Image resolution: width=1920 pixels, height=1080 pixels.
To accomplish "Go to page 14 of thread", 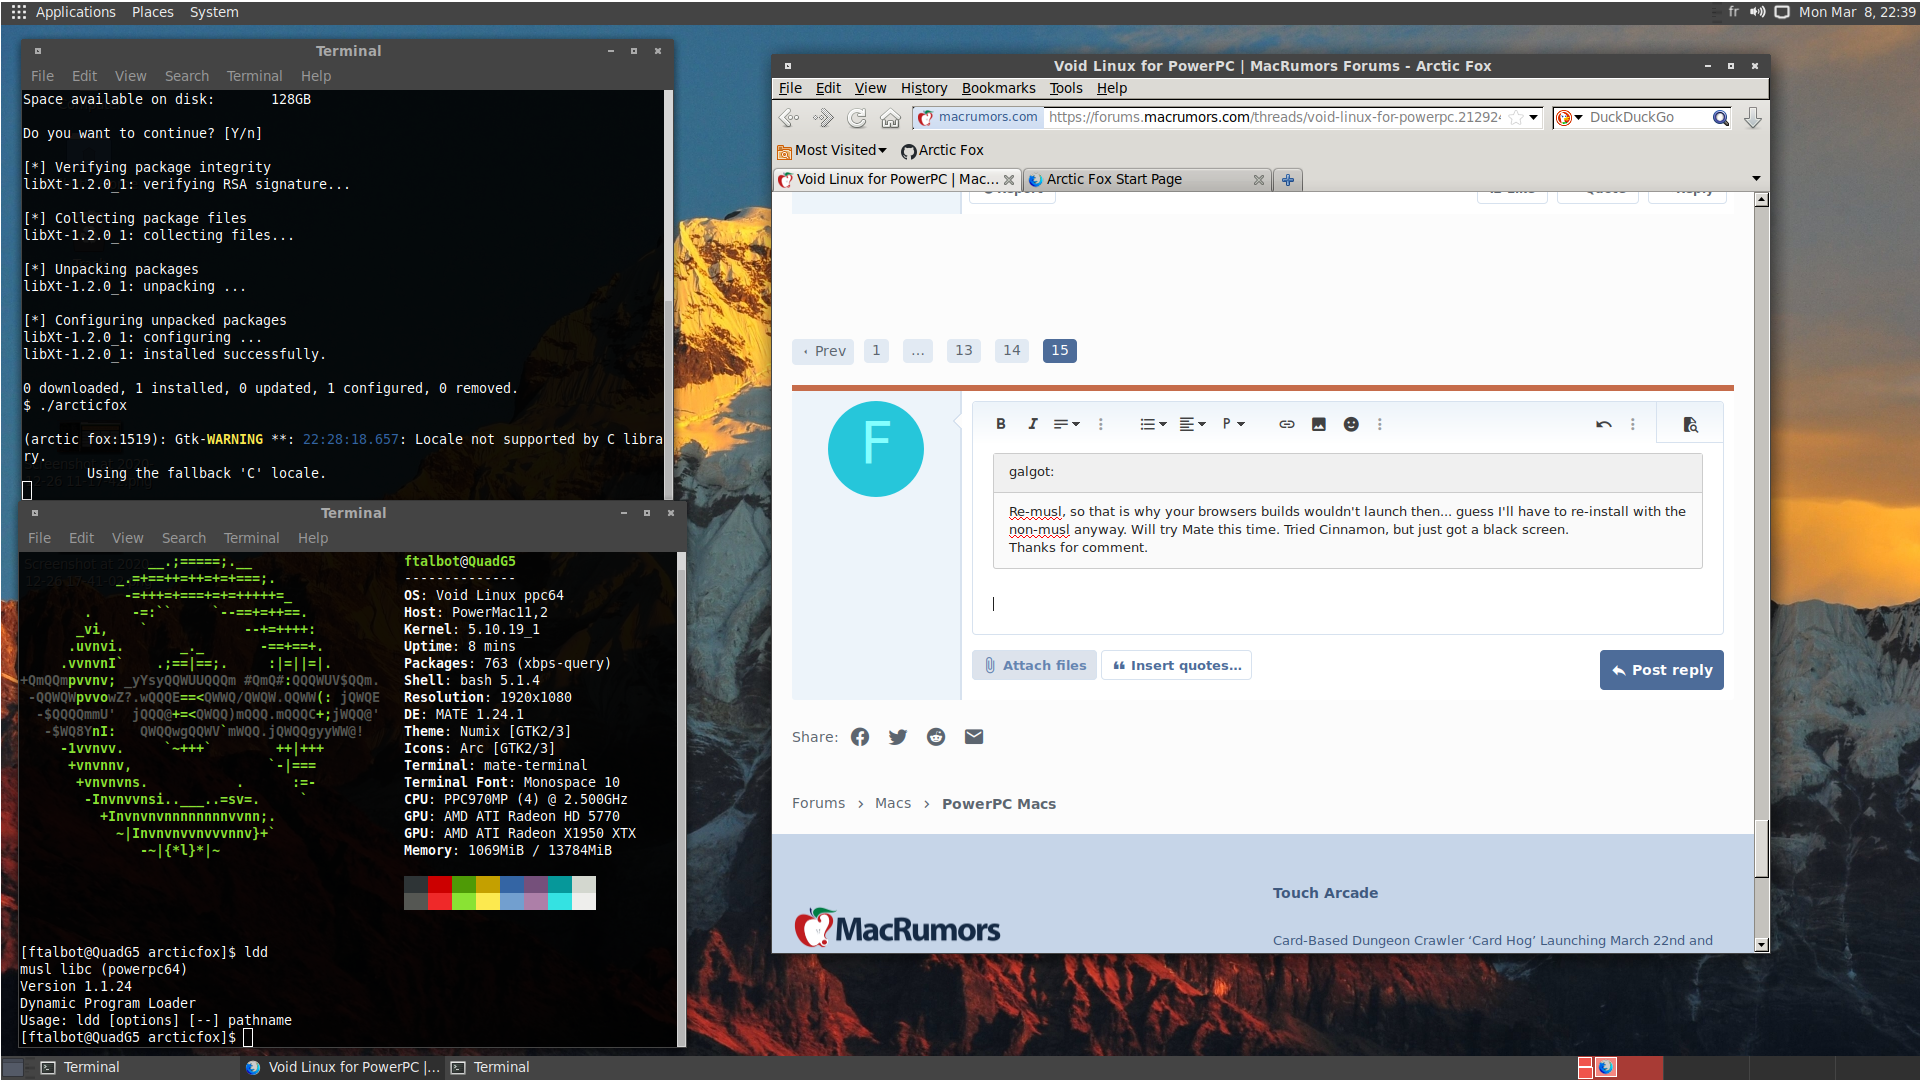I will [x=1011, y=350].
